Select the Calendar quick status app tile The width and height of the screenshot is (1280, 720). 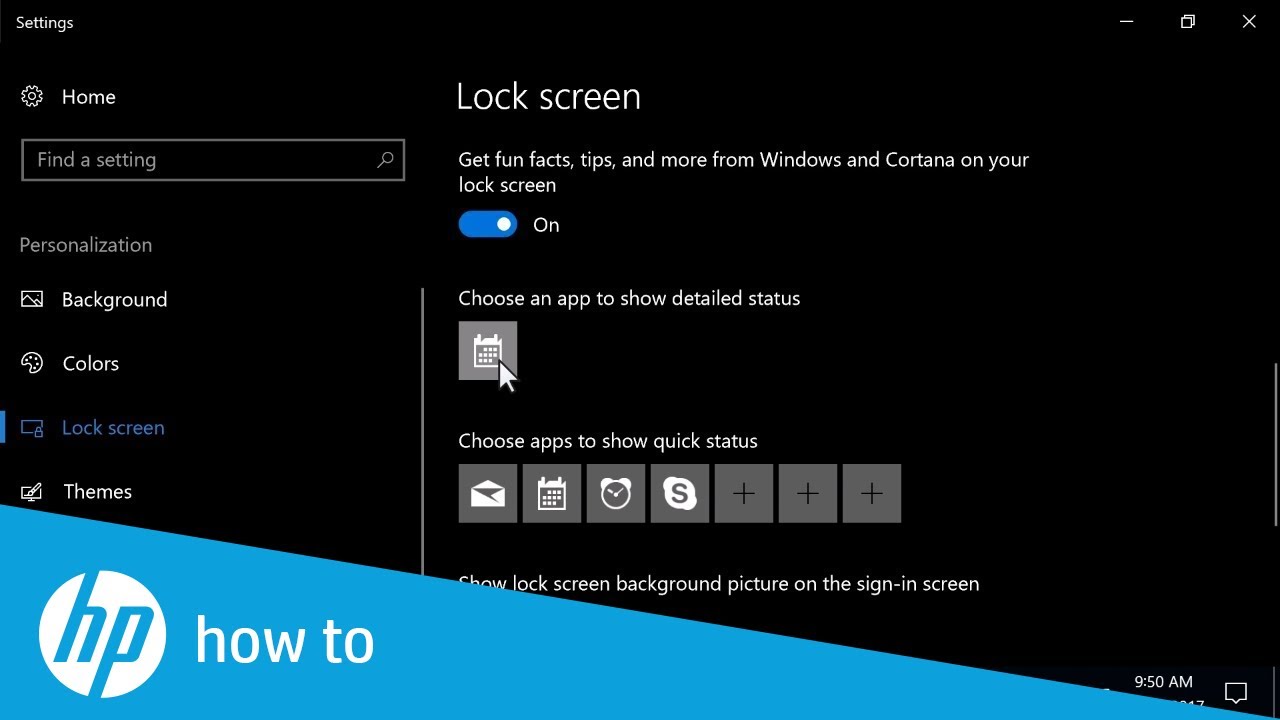point(551,493)
